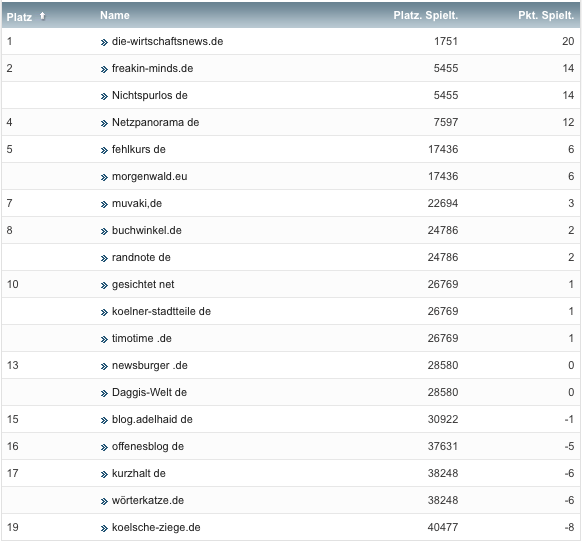Click arrow icon beside die-wirtschaftsnews.de
This screenshot has height=543, width=582.
[x=104, y=42]
